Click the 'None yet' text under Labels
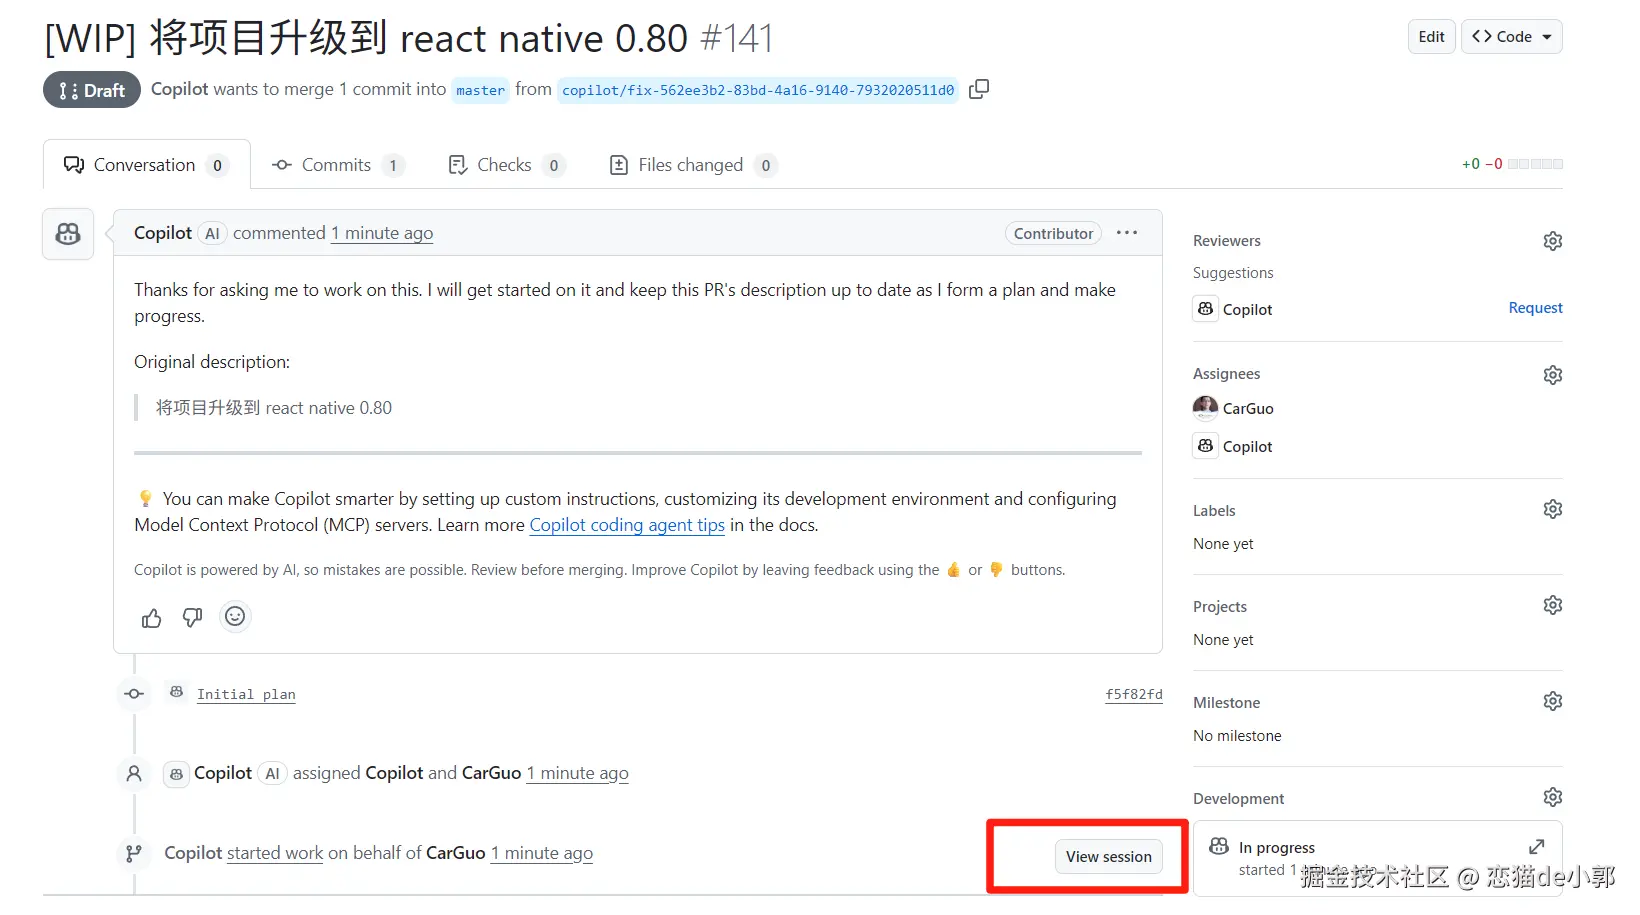 [1223, 544]
